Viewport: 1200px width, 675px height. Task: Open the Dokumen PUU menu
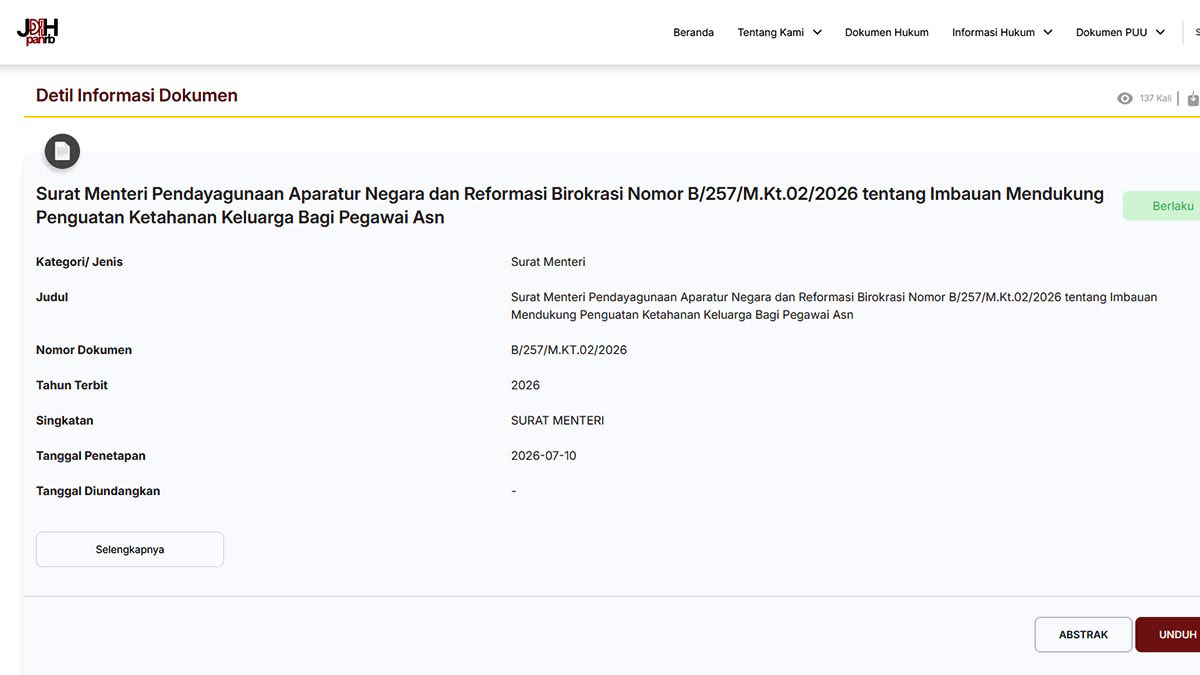(1112, 32)
